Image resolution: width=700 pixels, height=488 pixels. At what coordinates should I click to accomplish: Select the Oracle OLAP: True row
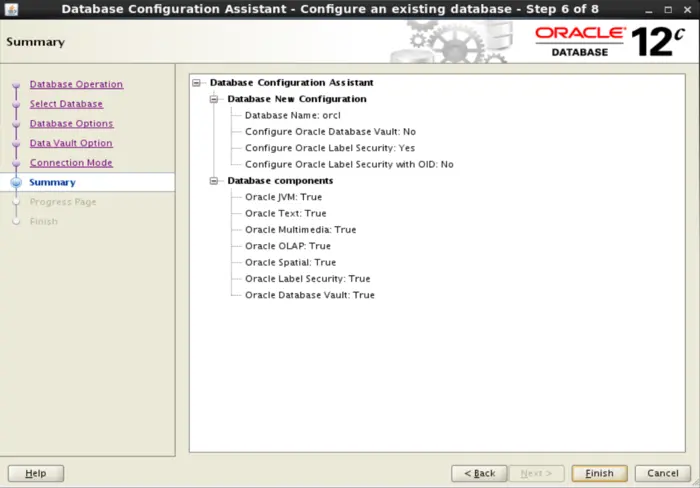288,246
